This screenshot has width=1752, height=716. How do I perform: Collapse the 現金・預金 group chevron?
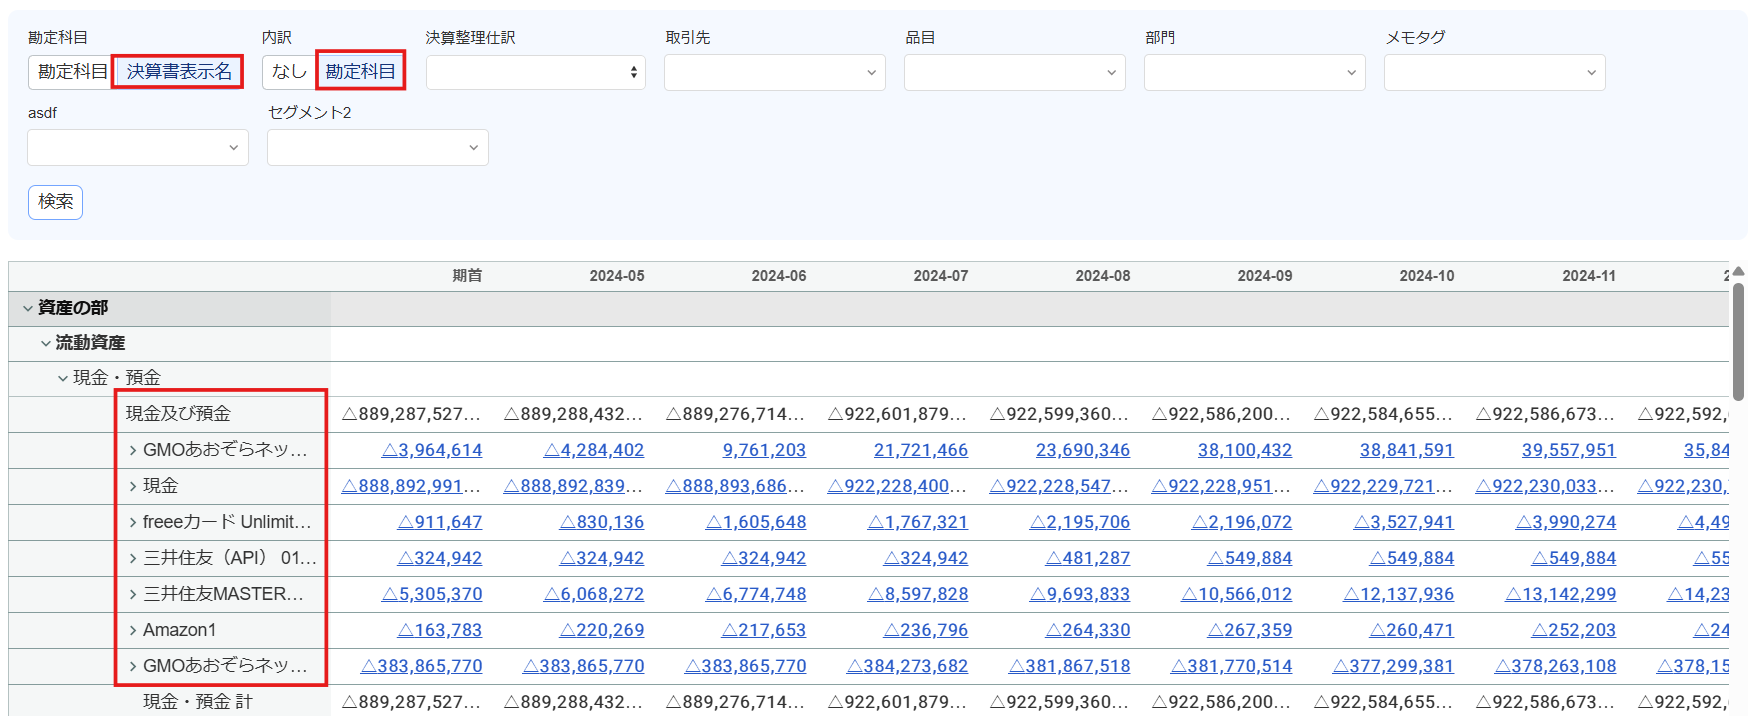[63, 379]
